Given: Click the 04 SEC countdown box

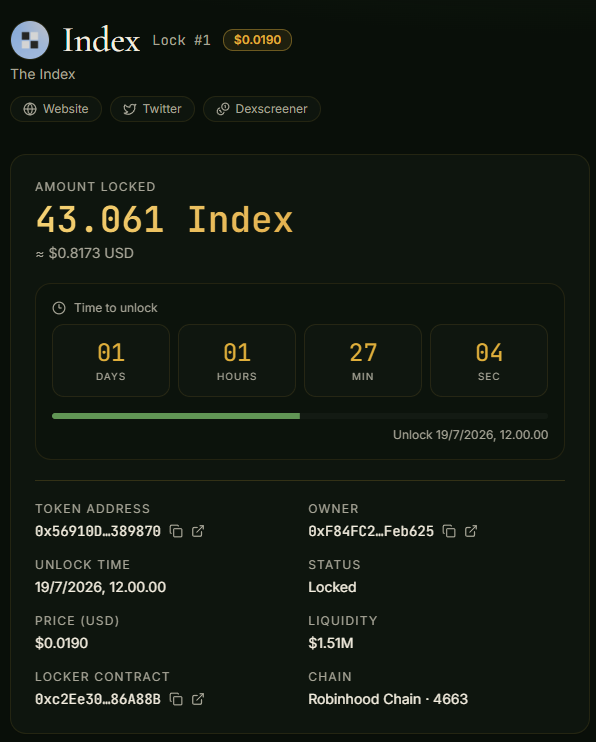Looking at the screenshot, I should tap(489, 361).
